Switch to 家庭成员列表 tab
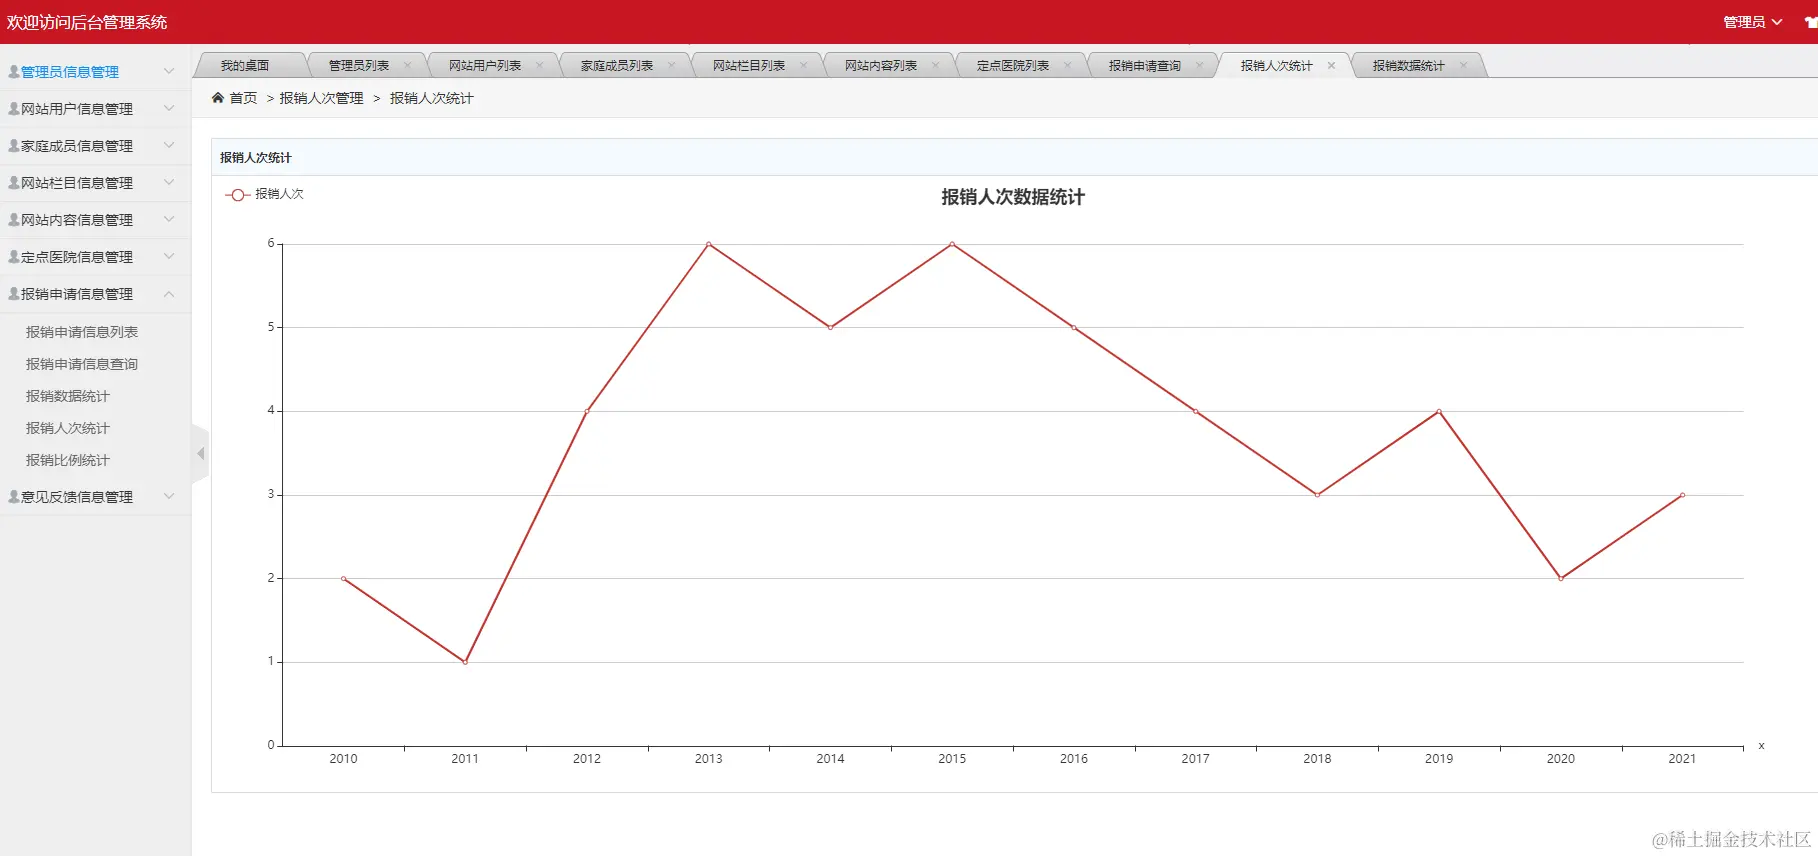Image resolution: width=1818 pixels, height=856 pixels. coord(617,66)
